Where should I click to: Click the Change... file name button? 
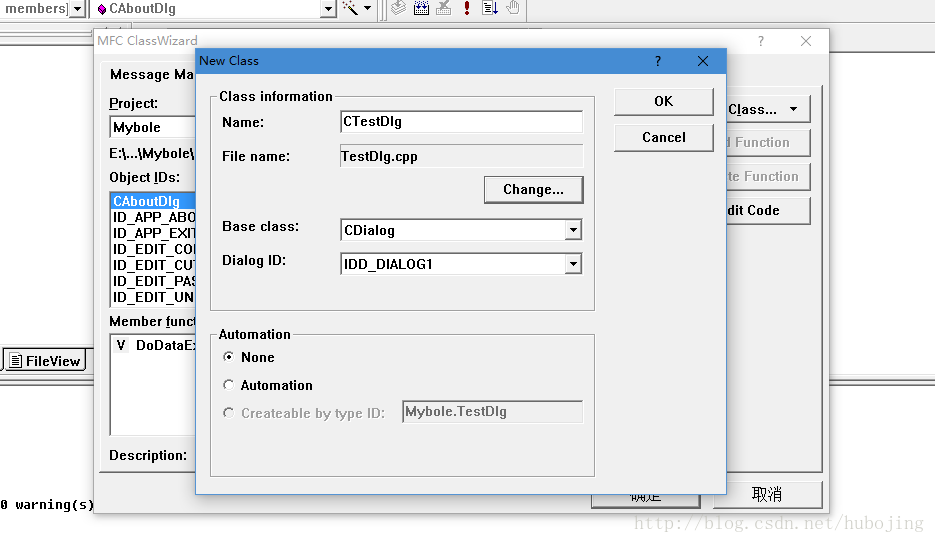coord(533,189)
